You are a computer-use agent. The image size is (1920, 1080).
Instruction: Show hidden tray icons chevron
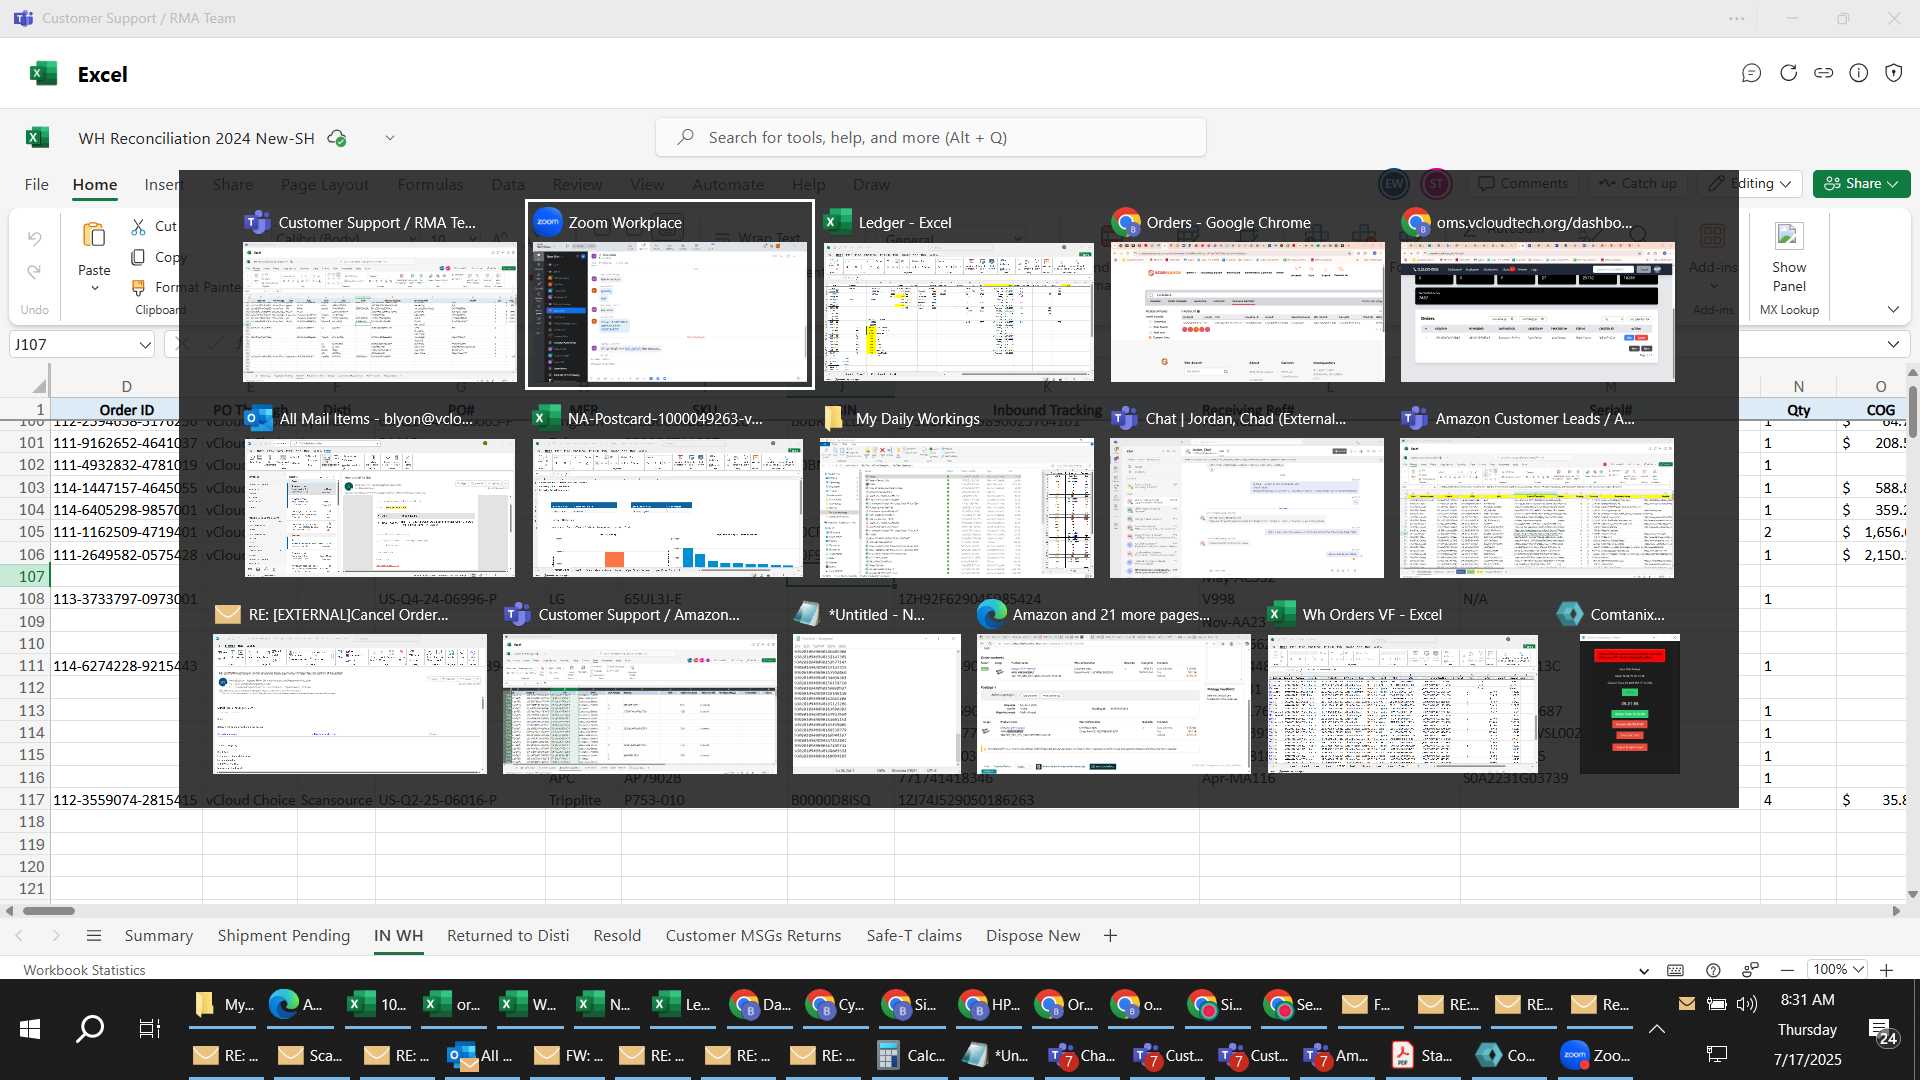tap(1656, 1029)
